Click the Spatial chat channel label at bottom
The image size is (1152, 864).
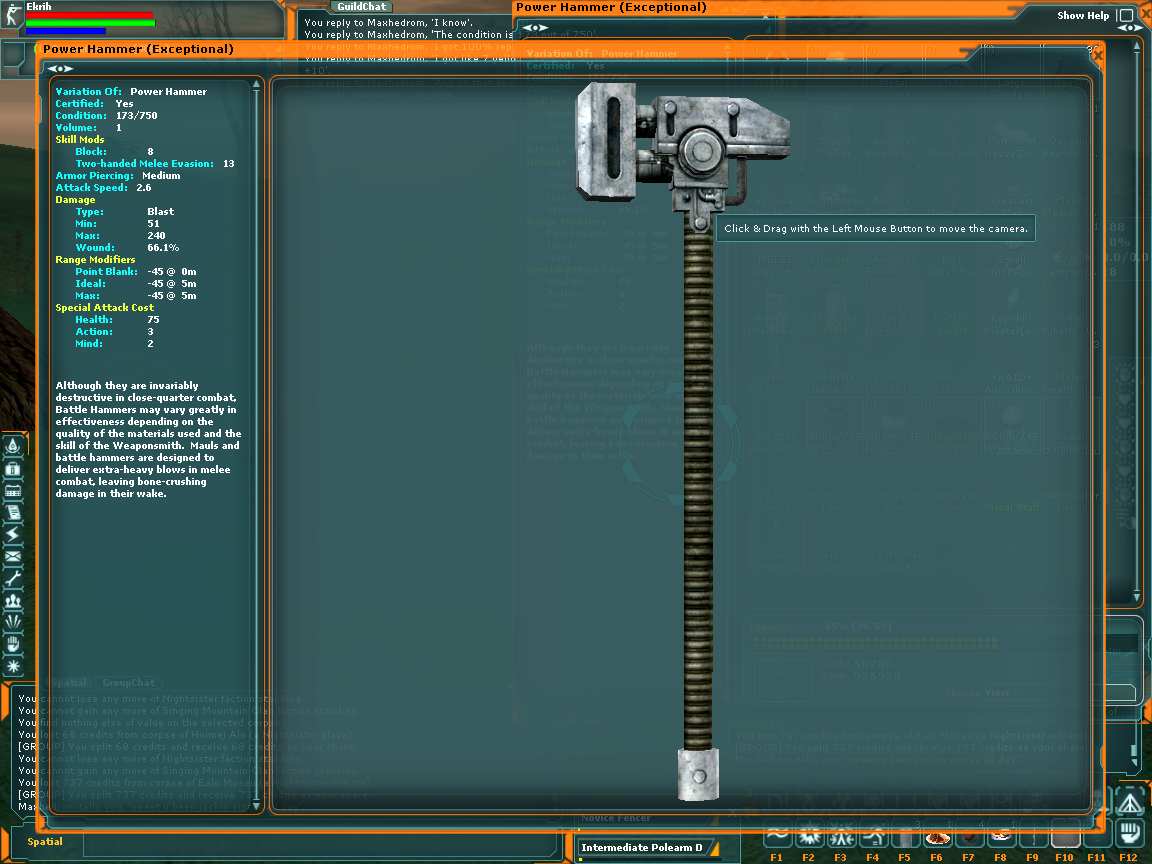(45, 841)
